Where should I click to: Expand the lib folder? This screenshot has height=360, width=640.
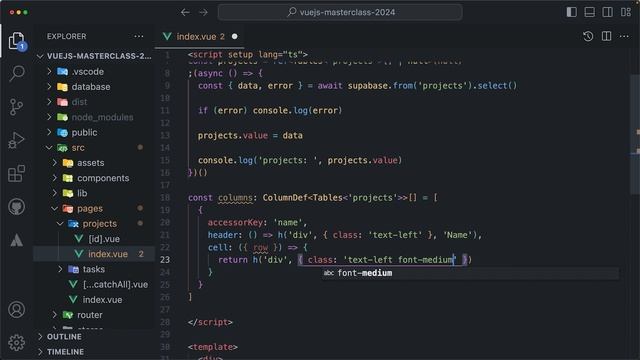[94, 193]
